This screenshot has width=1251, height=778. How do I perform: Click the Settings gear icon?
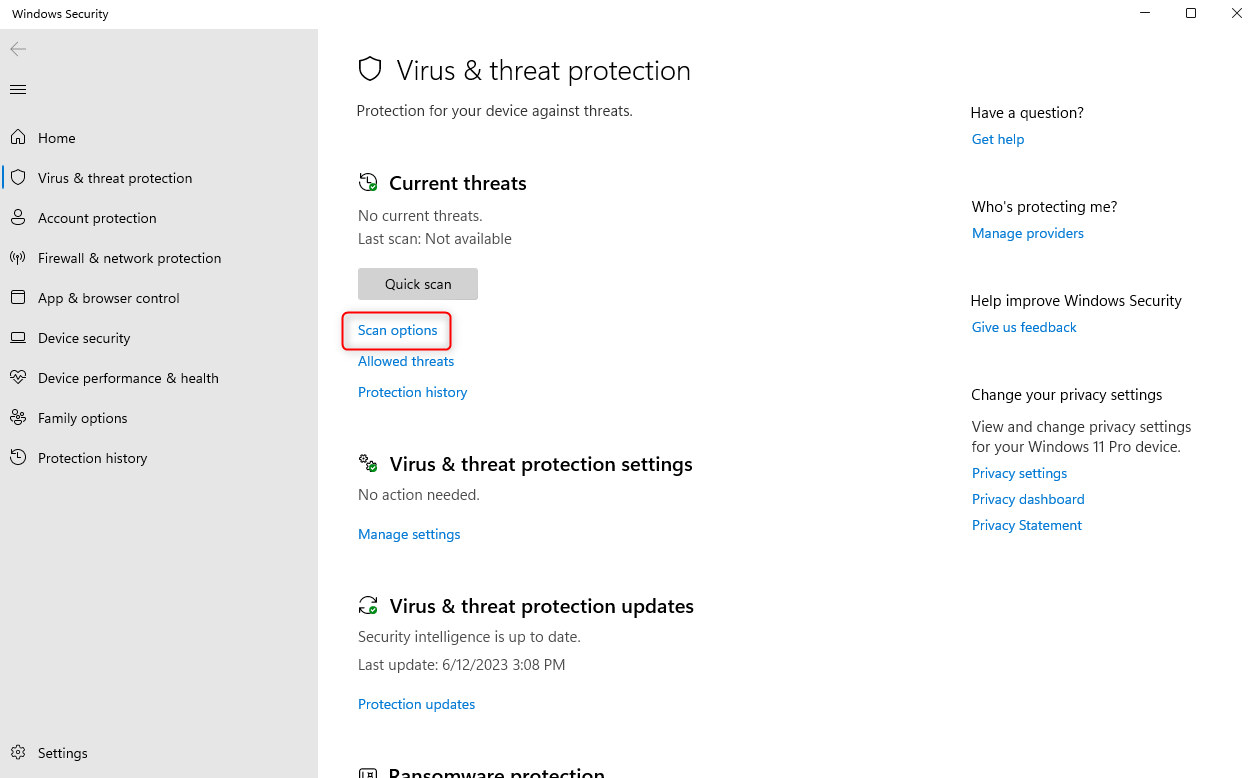click(18, 753)
